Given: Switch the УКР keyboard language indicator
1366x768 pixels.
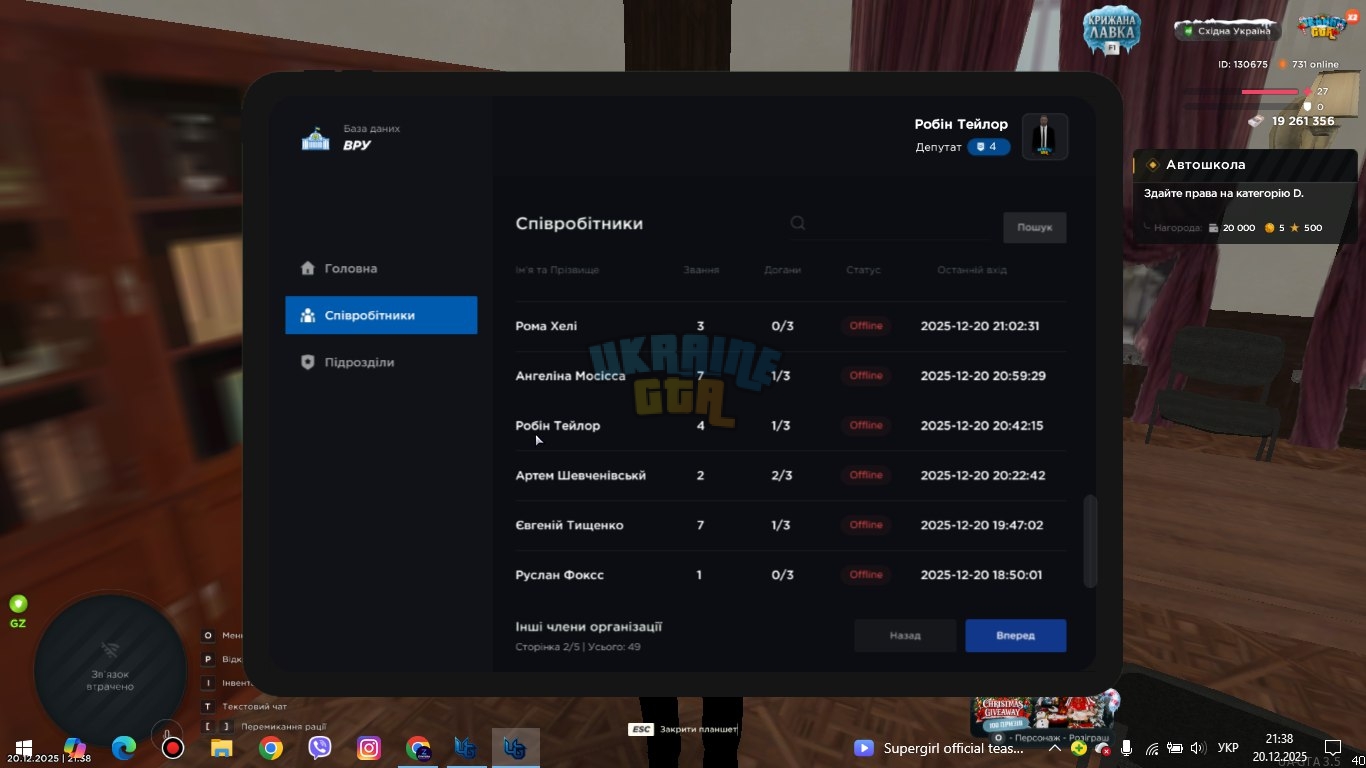Looking at the screenshot, I should tap(1229, 748).
